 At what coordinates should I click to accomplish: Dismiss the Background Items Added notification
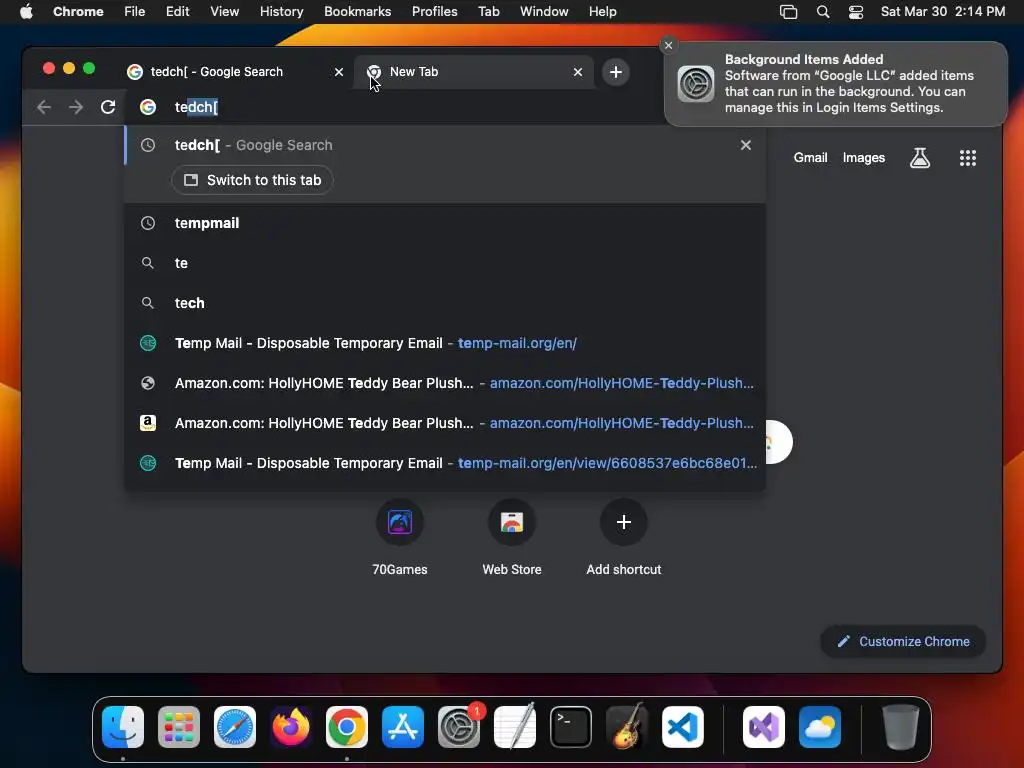click(x=668, y=45)
